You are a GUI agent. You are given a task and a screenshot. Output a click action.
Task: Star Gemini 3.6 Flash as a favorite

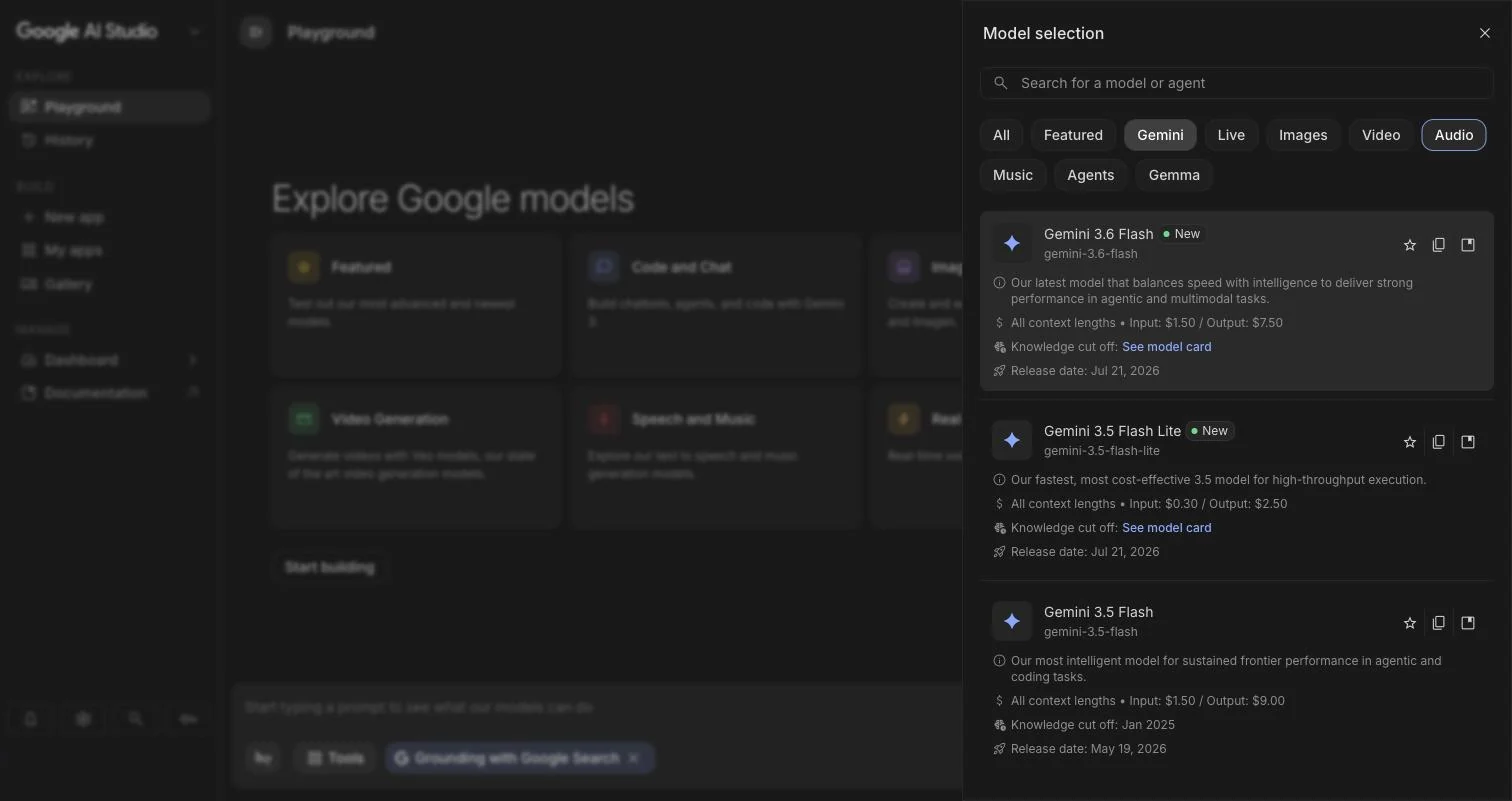(1410, 245)
